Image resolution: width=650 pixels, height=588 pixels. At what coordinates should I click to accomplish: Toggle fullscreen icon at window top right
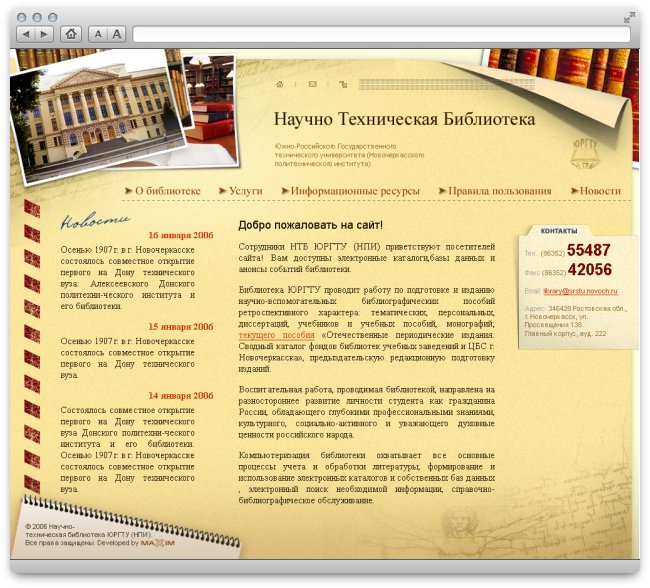tap(629, 17)
